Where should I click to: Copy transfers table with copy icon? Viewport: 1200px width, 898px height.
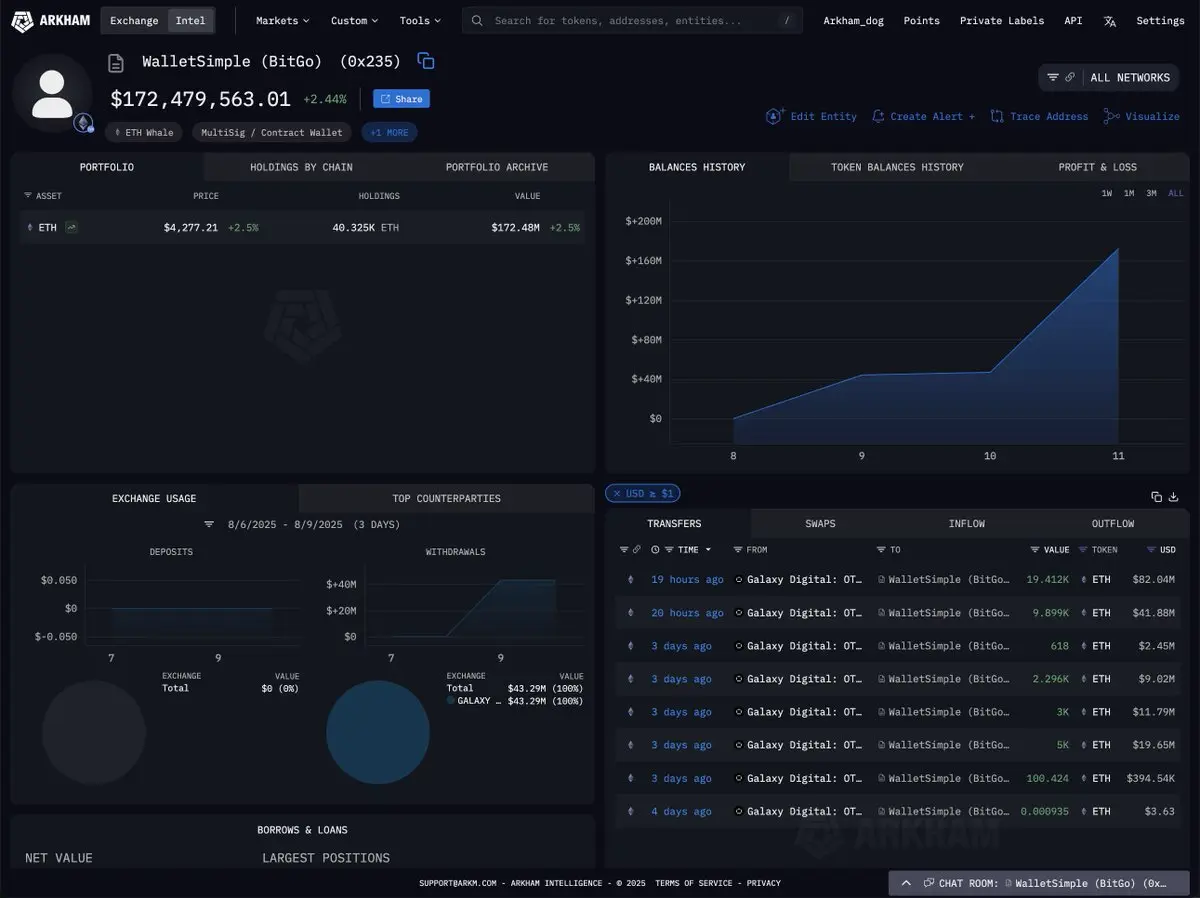point(1157,496)
